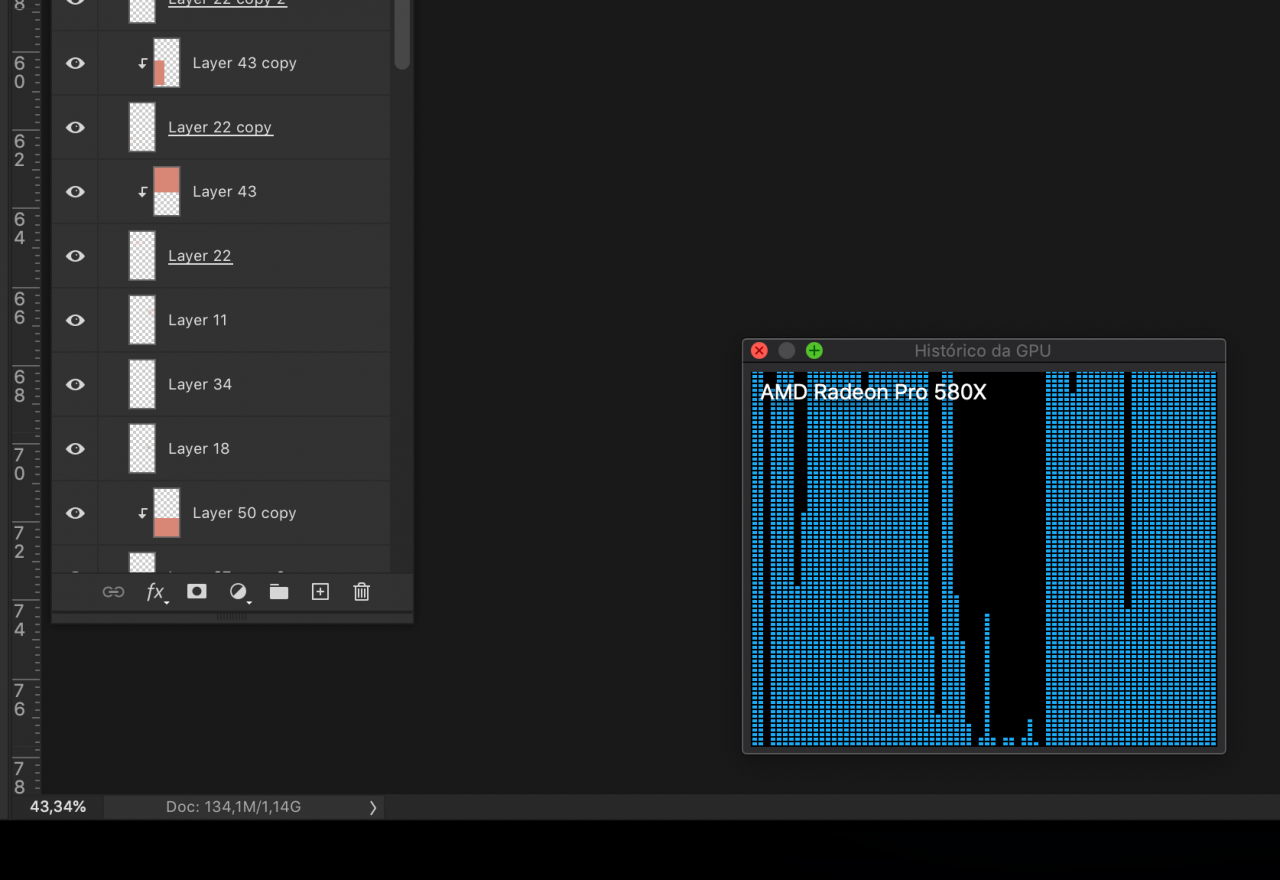
Task: Hide Layer 34 using its eye icon
Action: 75,384
